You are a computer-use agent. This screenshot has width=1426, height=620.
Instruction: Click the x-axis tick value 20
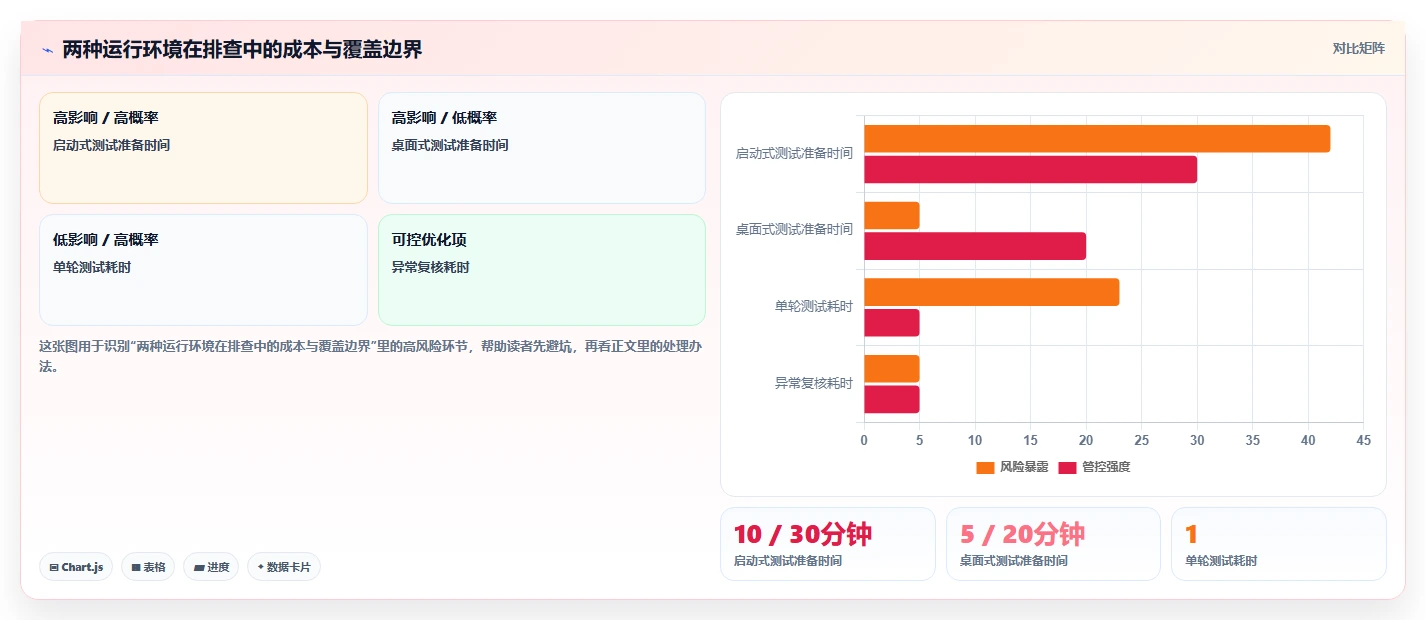tap(1086, 440)
